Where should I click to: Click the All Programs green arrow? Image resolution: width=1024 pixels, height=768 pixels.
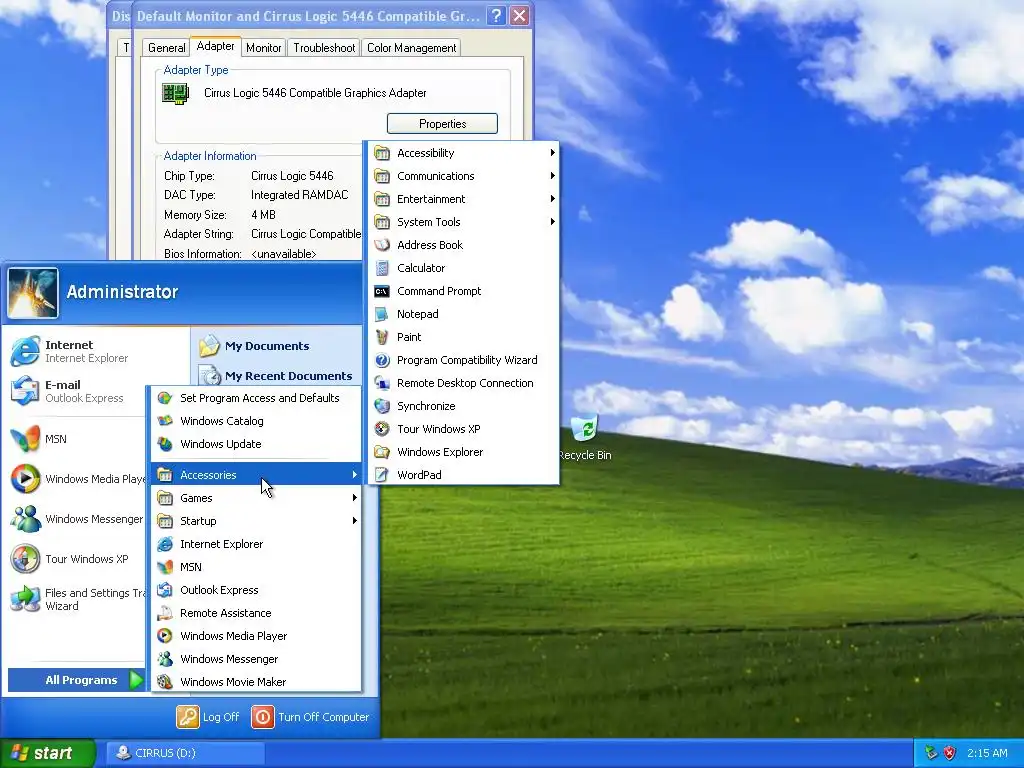click(136, 680)
